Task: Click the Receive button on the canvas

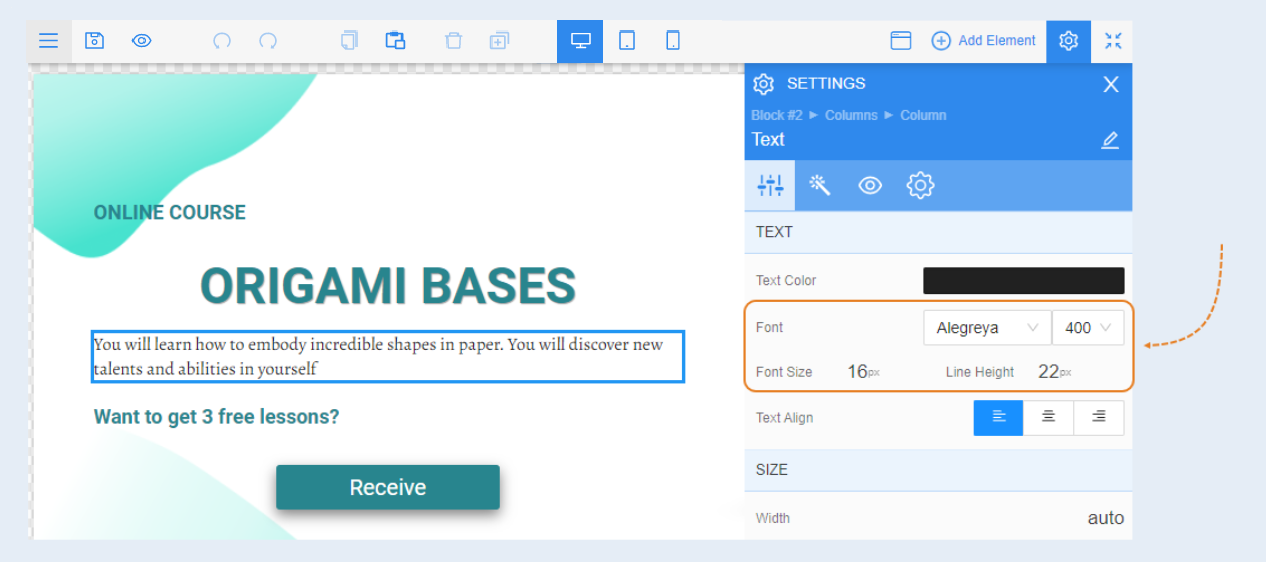Action: click(x=388, y=487)
